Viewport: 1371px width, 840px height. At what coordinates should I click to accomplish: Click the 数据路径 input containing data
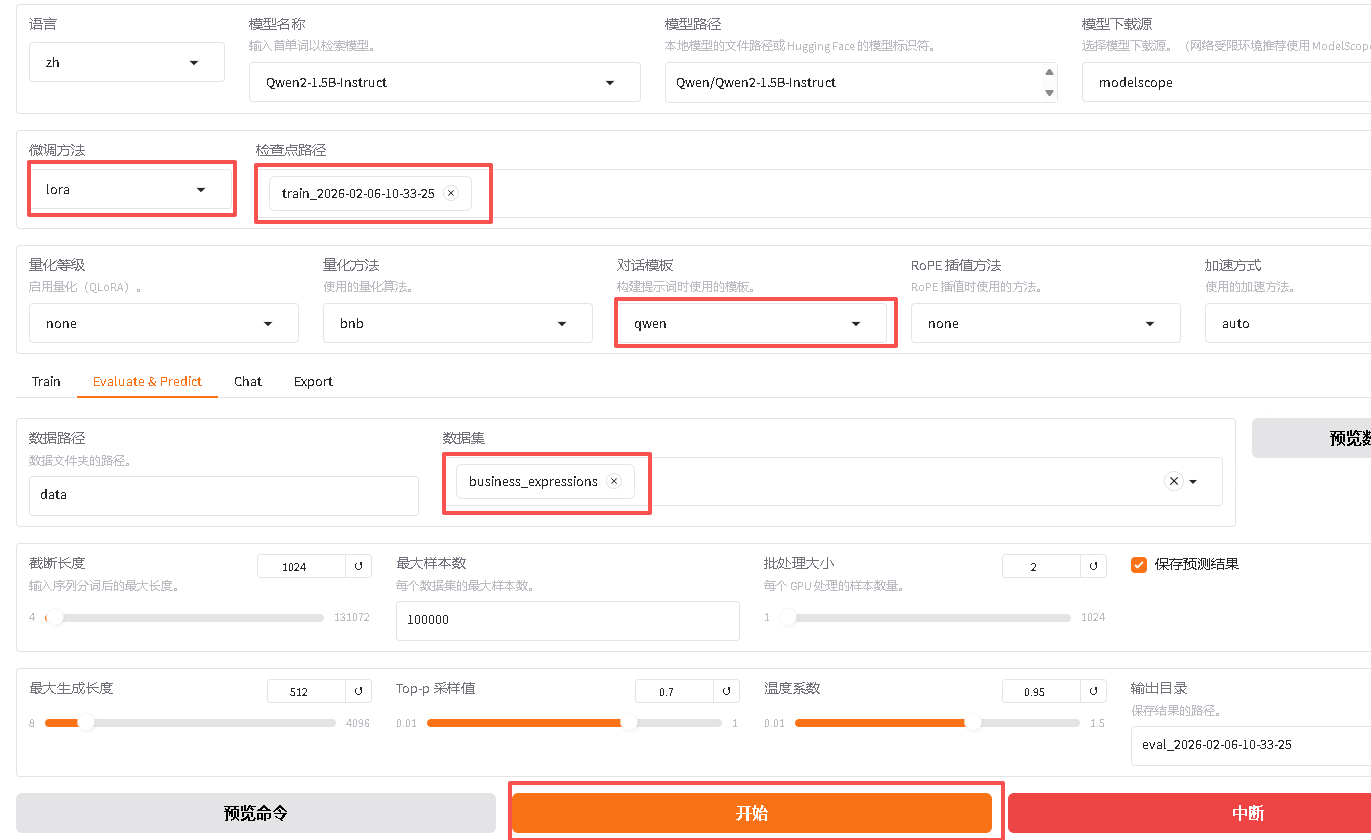click(x=224, y=495)
